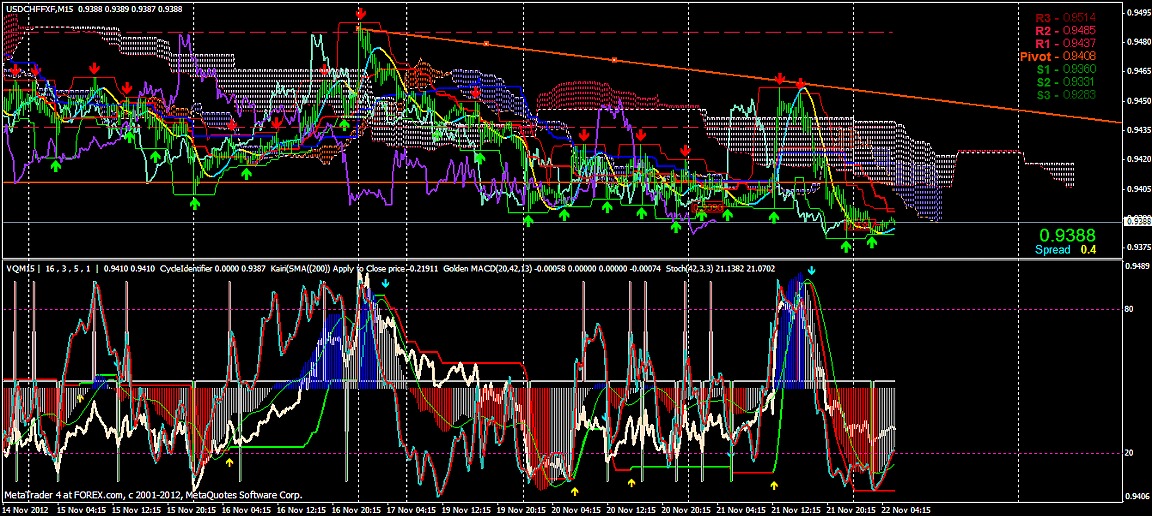Click the USDCHFFXF,M15 chart title
Image resolution: width=1152 pixels, height=516 pixels.
[x=37, y=8]
